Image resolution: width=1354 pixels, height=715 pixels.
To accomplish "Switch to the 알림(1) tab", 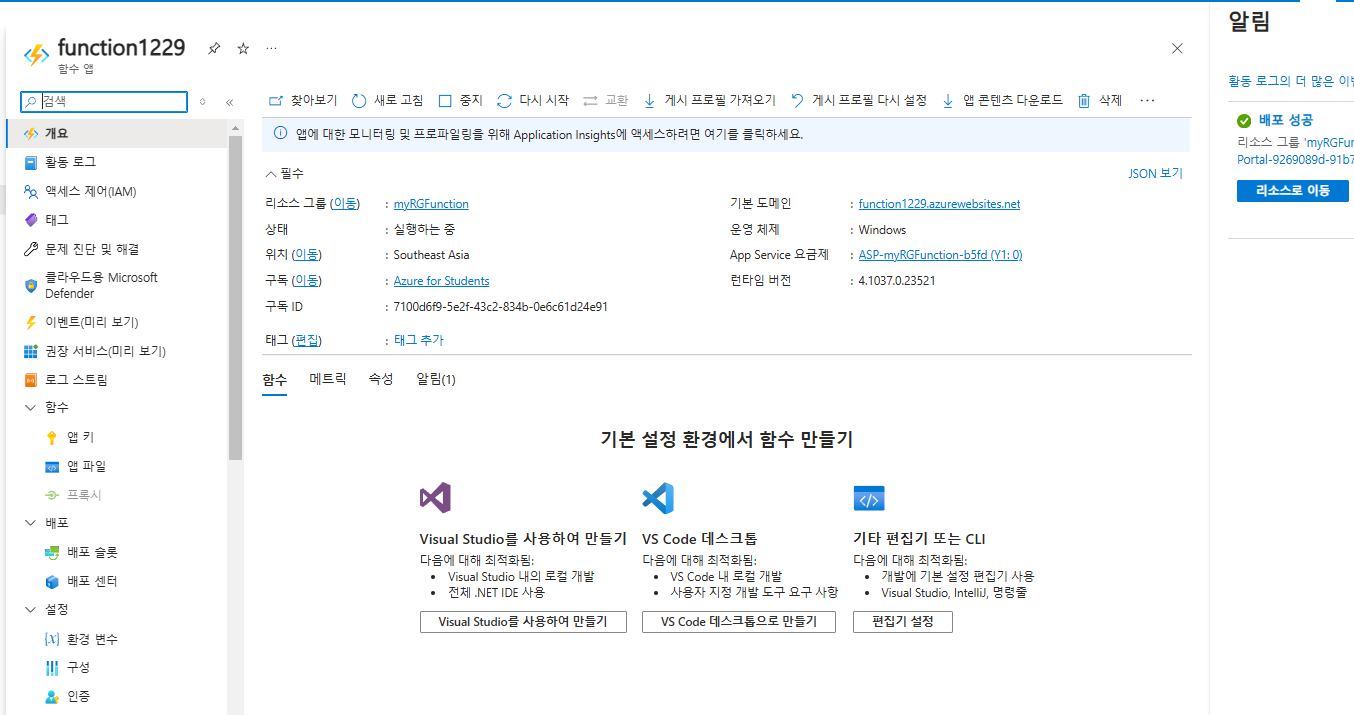I will tap(436, 380).
